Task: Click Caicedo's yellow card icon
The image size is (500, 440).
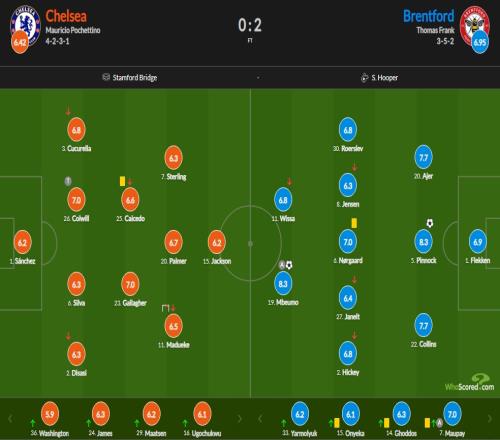Action: [122, 181]
